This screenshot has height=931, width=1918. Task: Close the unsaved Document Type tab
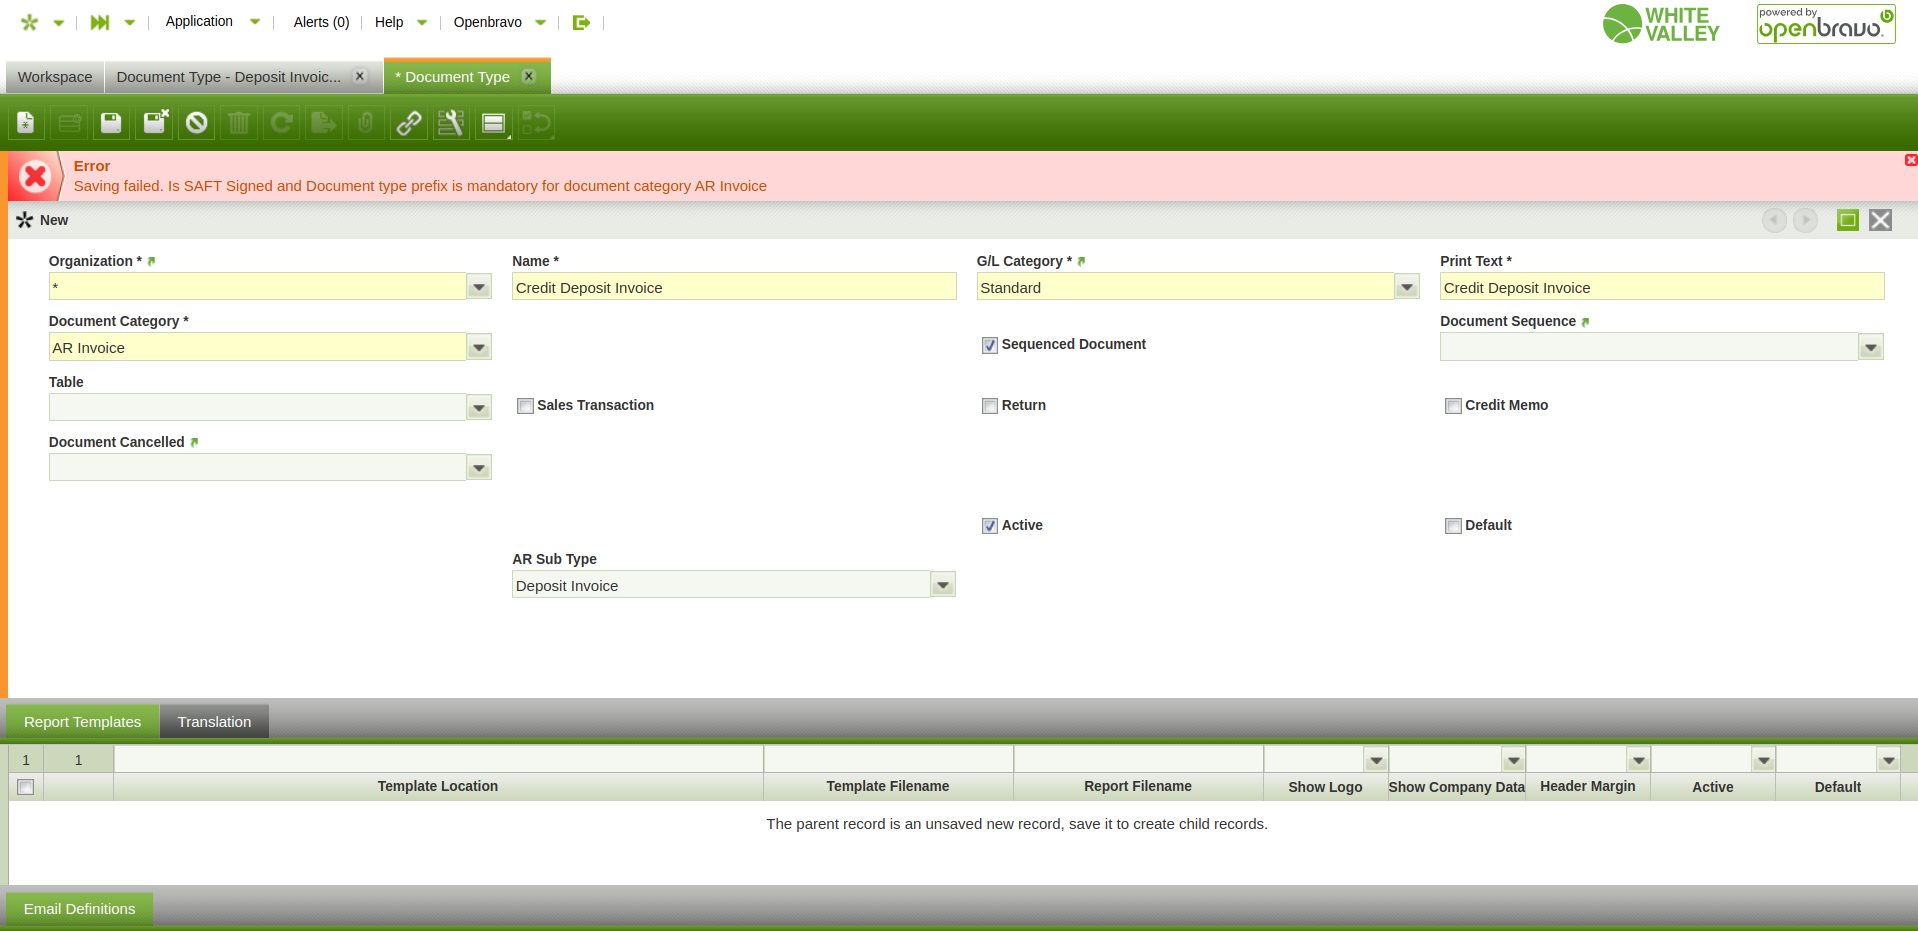[x=529, y=76]
